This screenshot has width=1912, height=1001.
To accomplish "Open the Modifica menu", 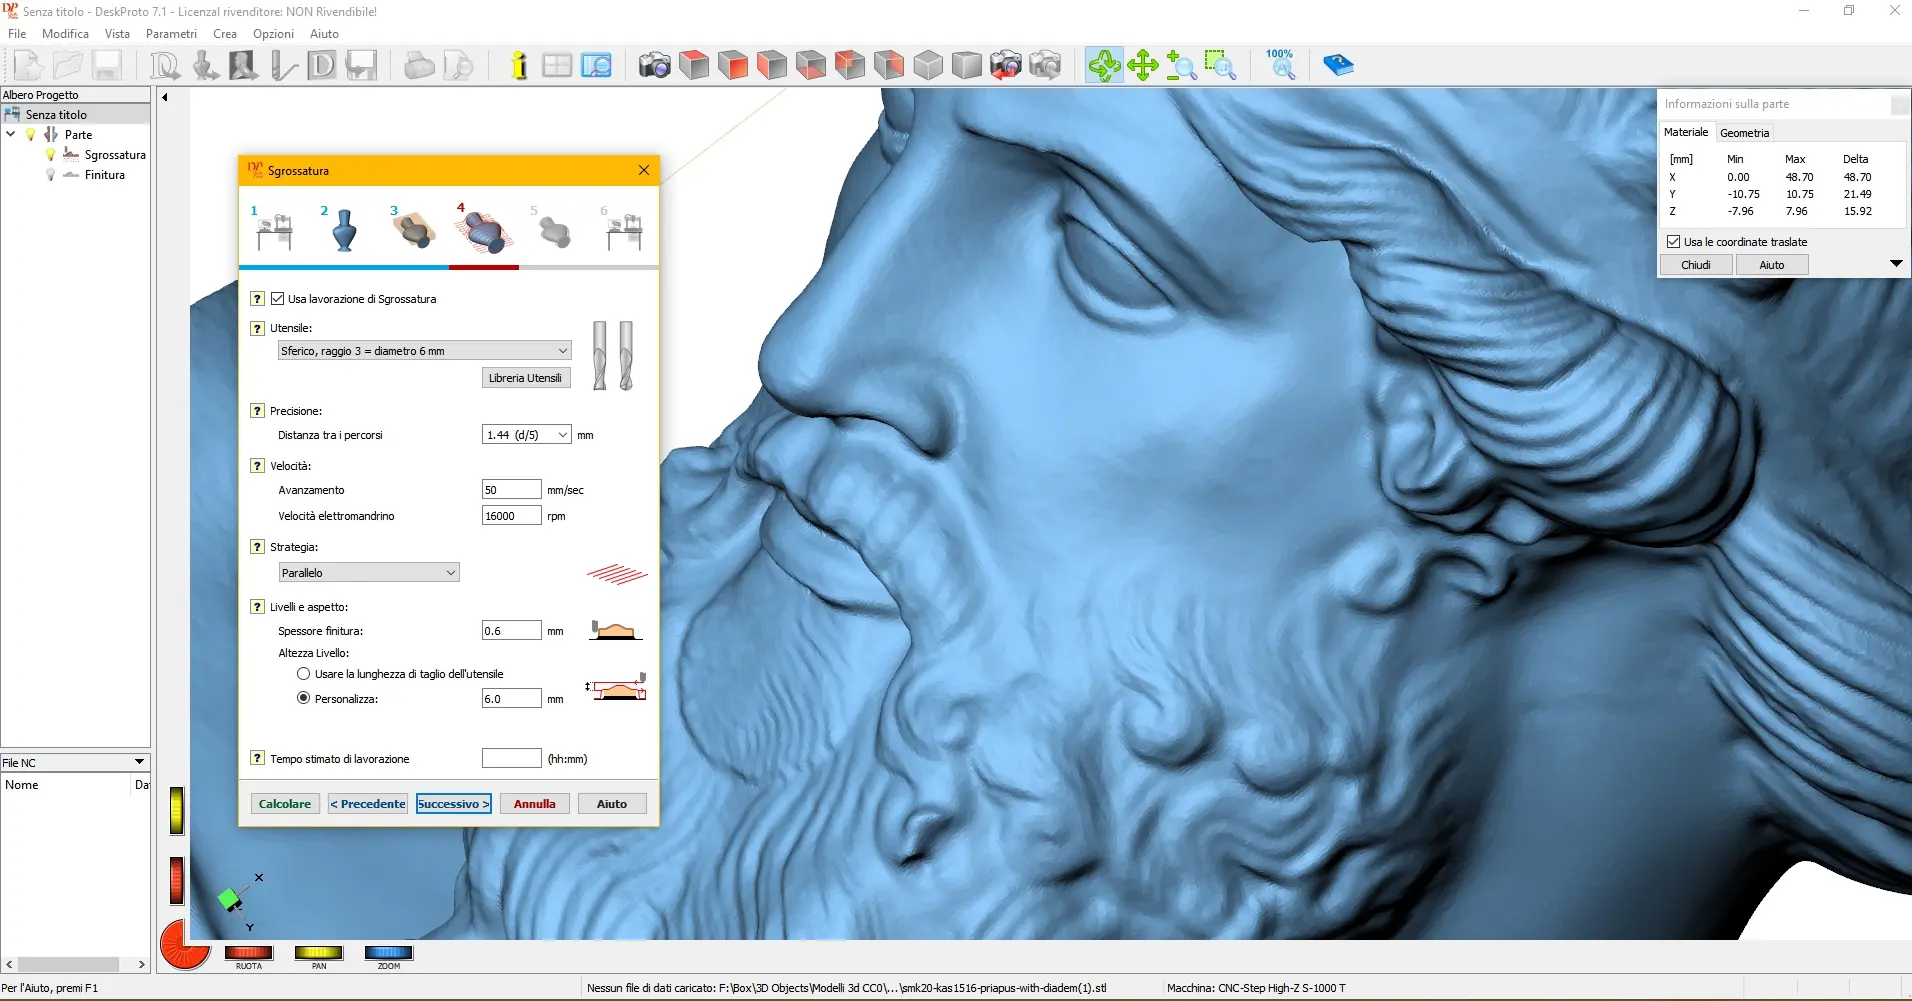I will [x=65, y=34].
